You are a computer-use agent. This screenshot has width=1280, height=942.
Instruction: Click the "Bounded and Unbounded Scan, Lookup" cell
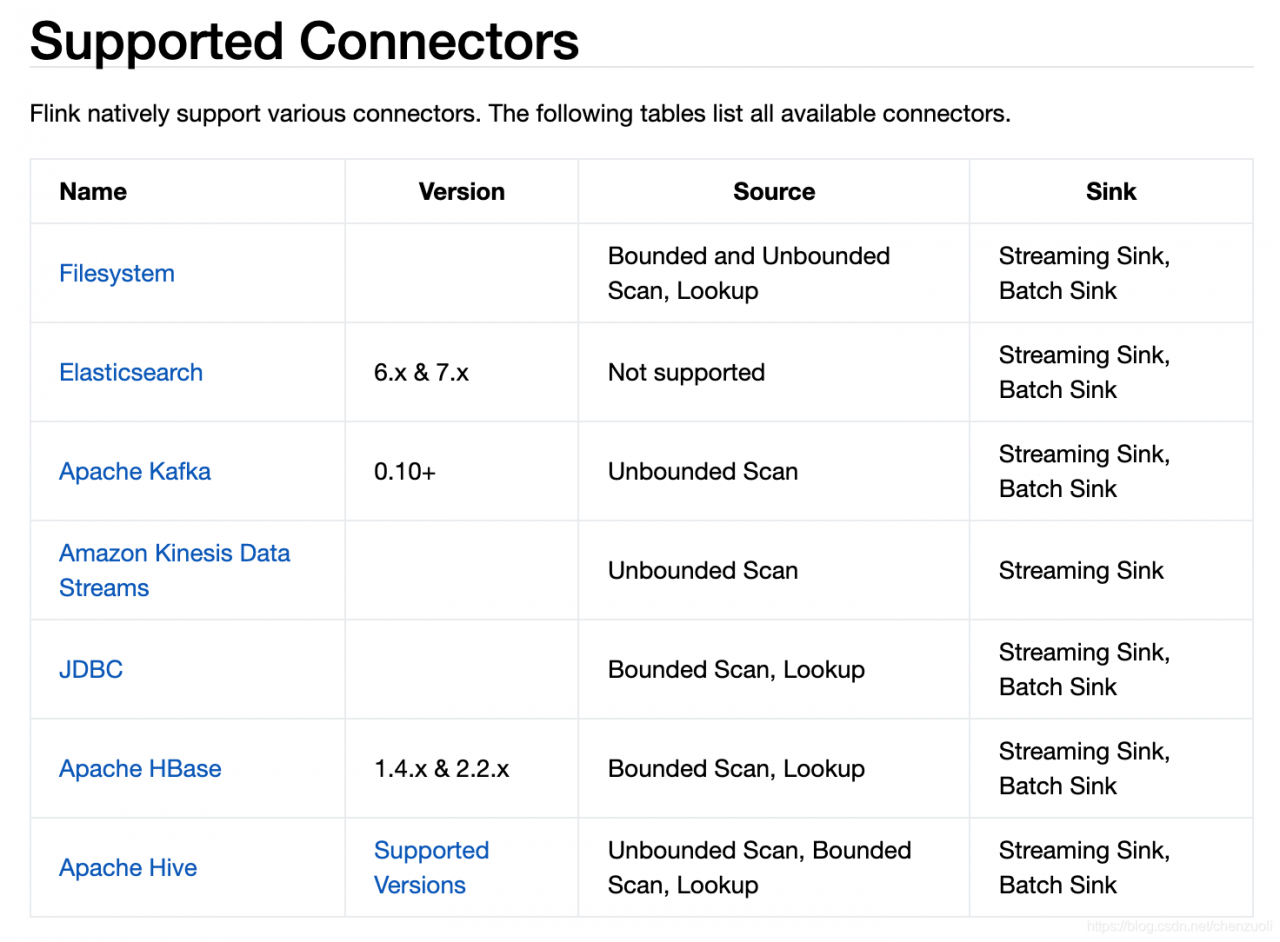coord(748,273)
